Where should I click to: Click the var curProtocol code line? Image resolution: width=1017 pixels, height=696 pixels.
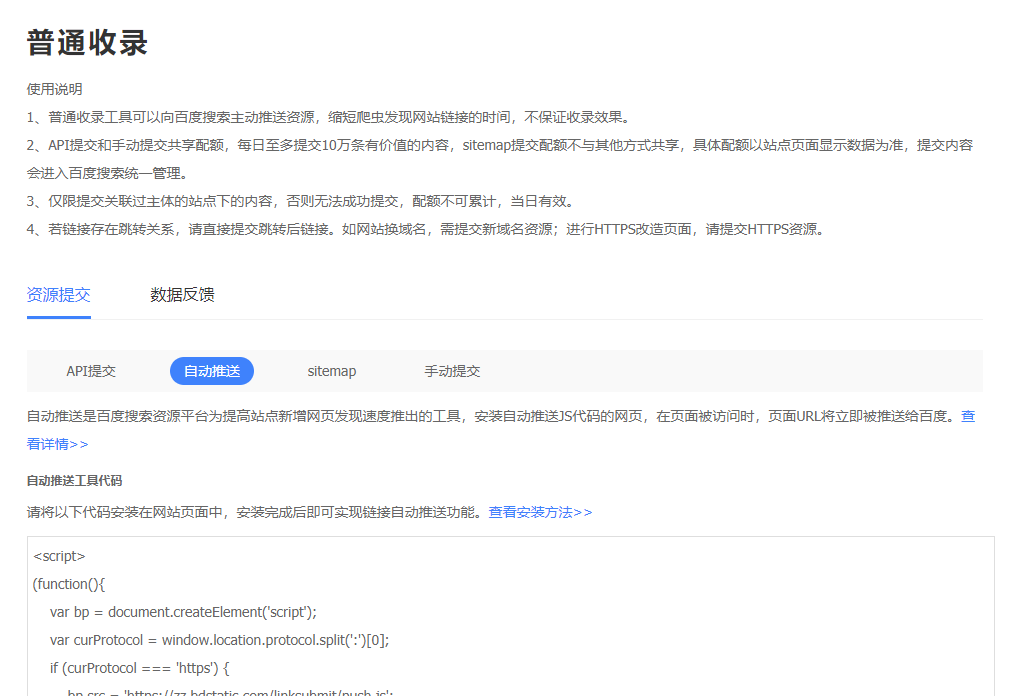coord(218,640)
